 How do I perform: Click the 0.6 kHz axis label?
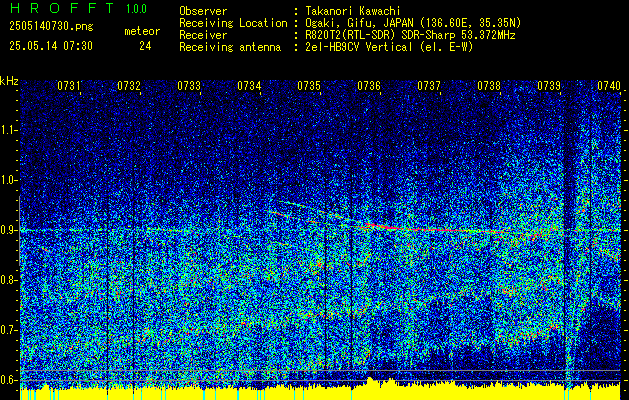[x=8, y=380]
